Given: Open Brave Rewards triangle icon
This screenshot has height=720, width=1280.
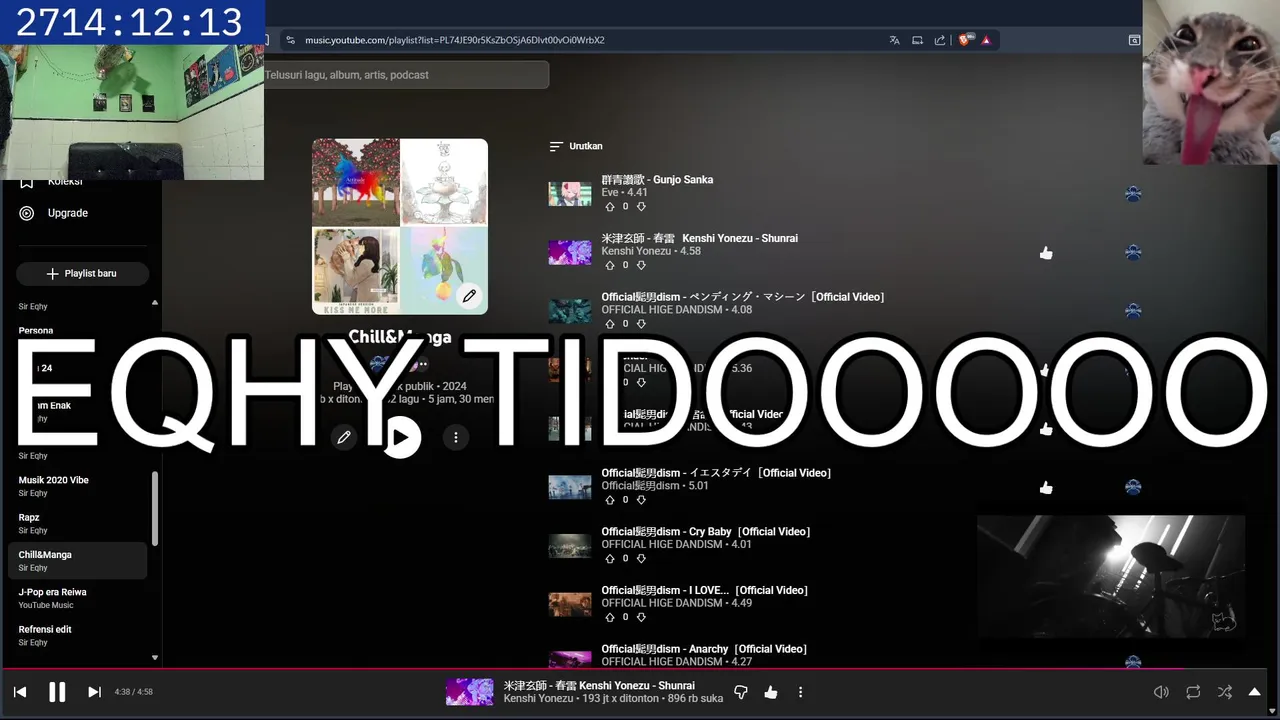Looking at the screenshot, I should tap(986, 40).
